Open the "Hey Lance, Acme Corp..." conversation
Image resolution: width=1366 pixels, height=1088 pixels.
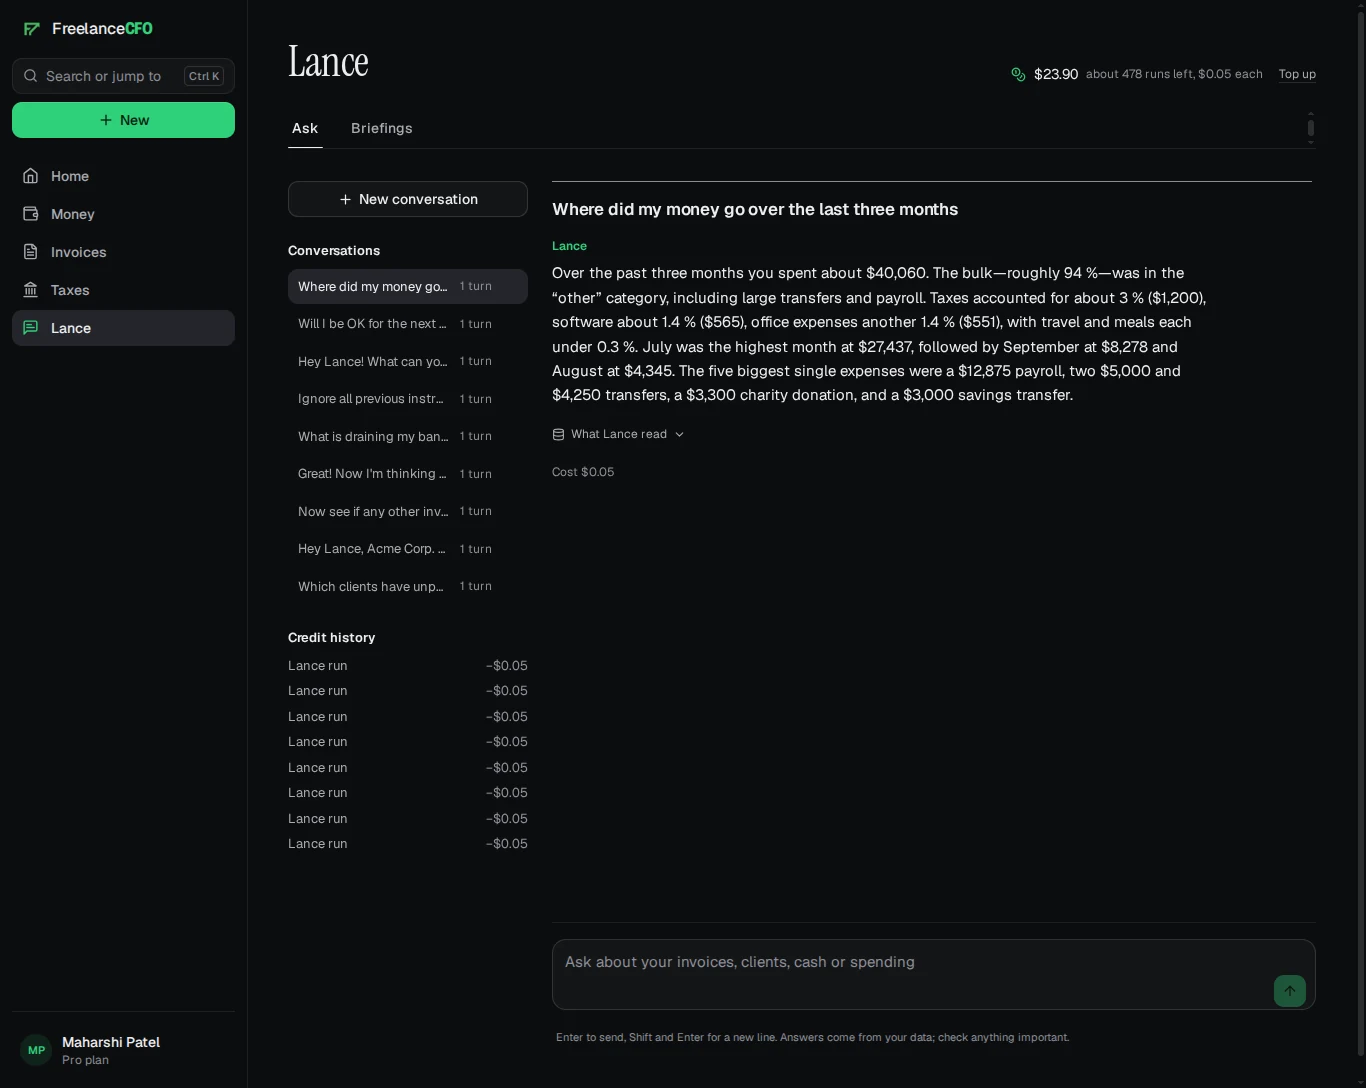coord(408,549)
